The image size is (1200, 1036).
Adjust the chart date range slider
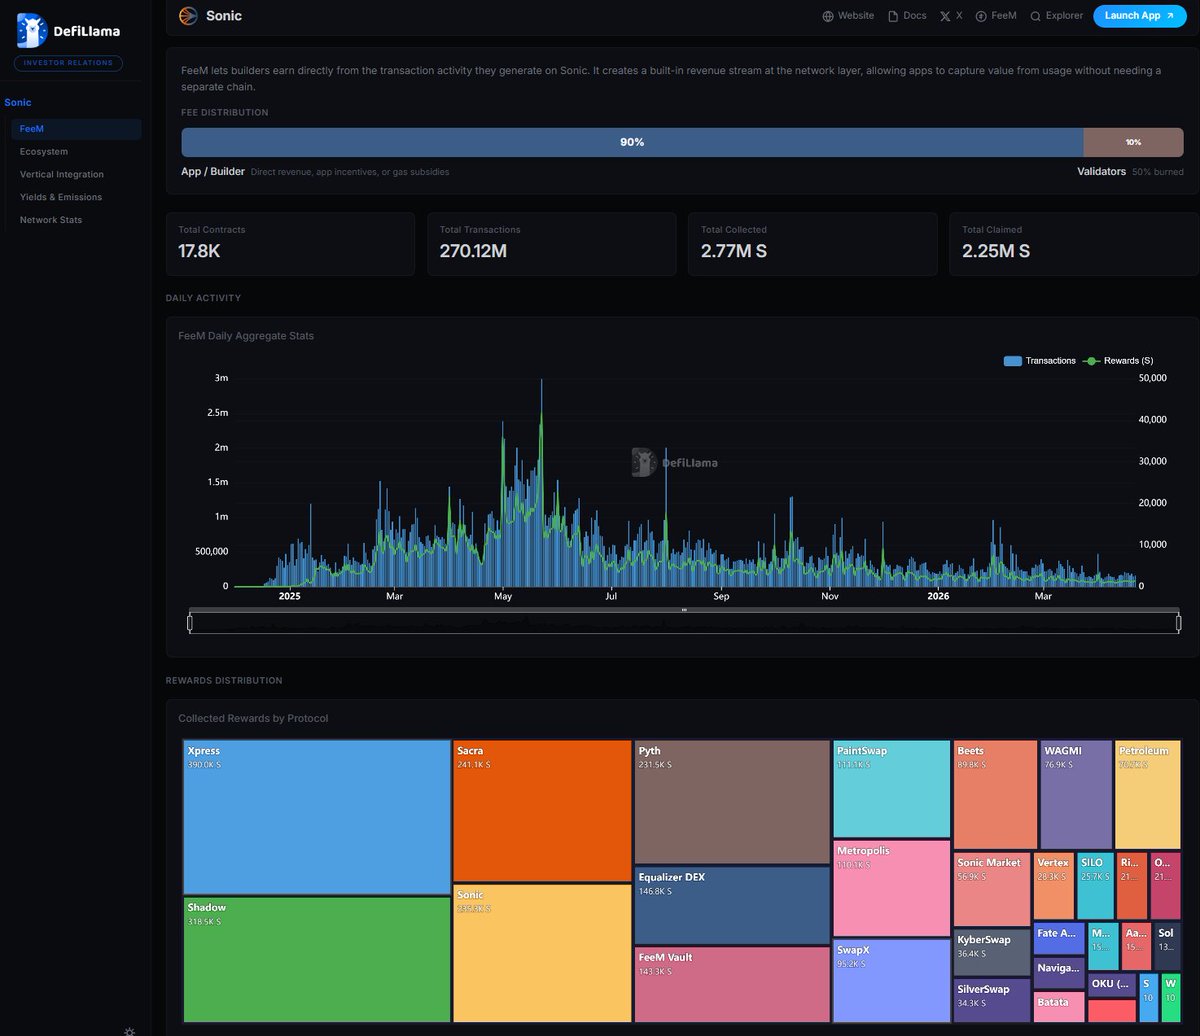click(x=683, y=622)
